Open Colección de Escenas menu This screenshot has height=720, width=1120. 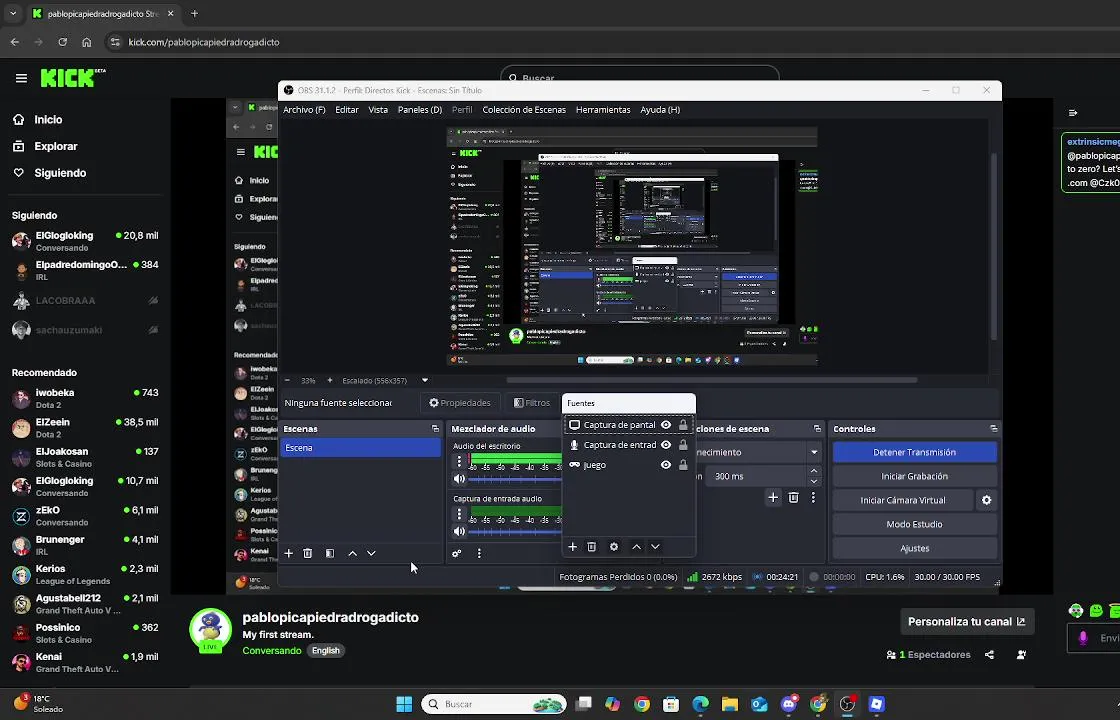[x=524, y=110]
